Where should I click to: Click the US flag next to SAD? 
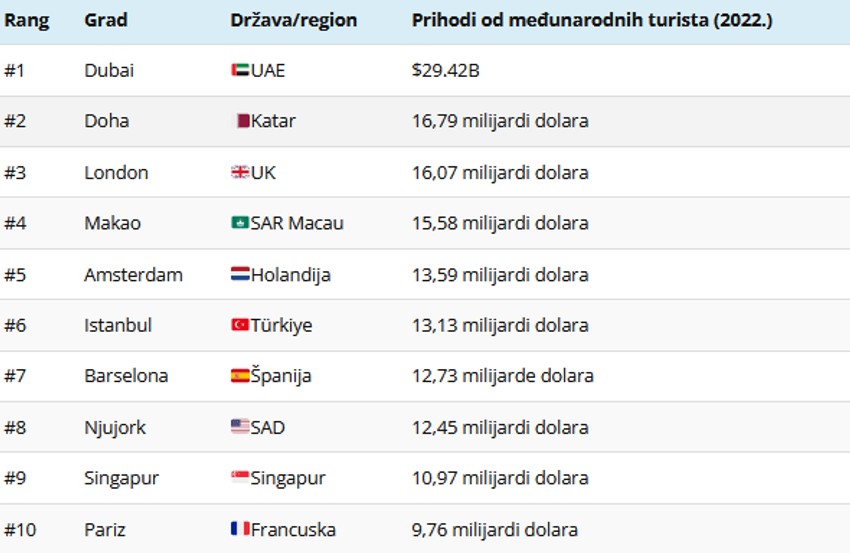tap(240, 428)
